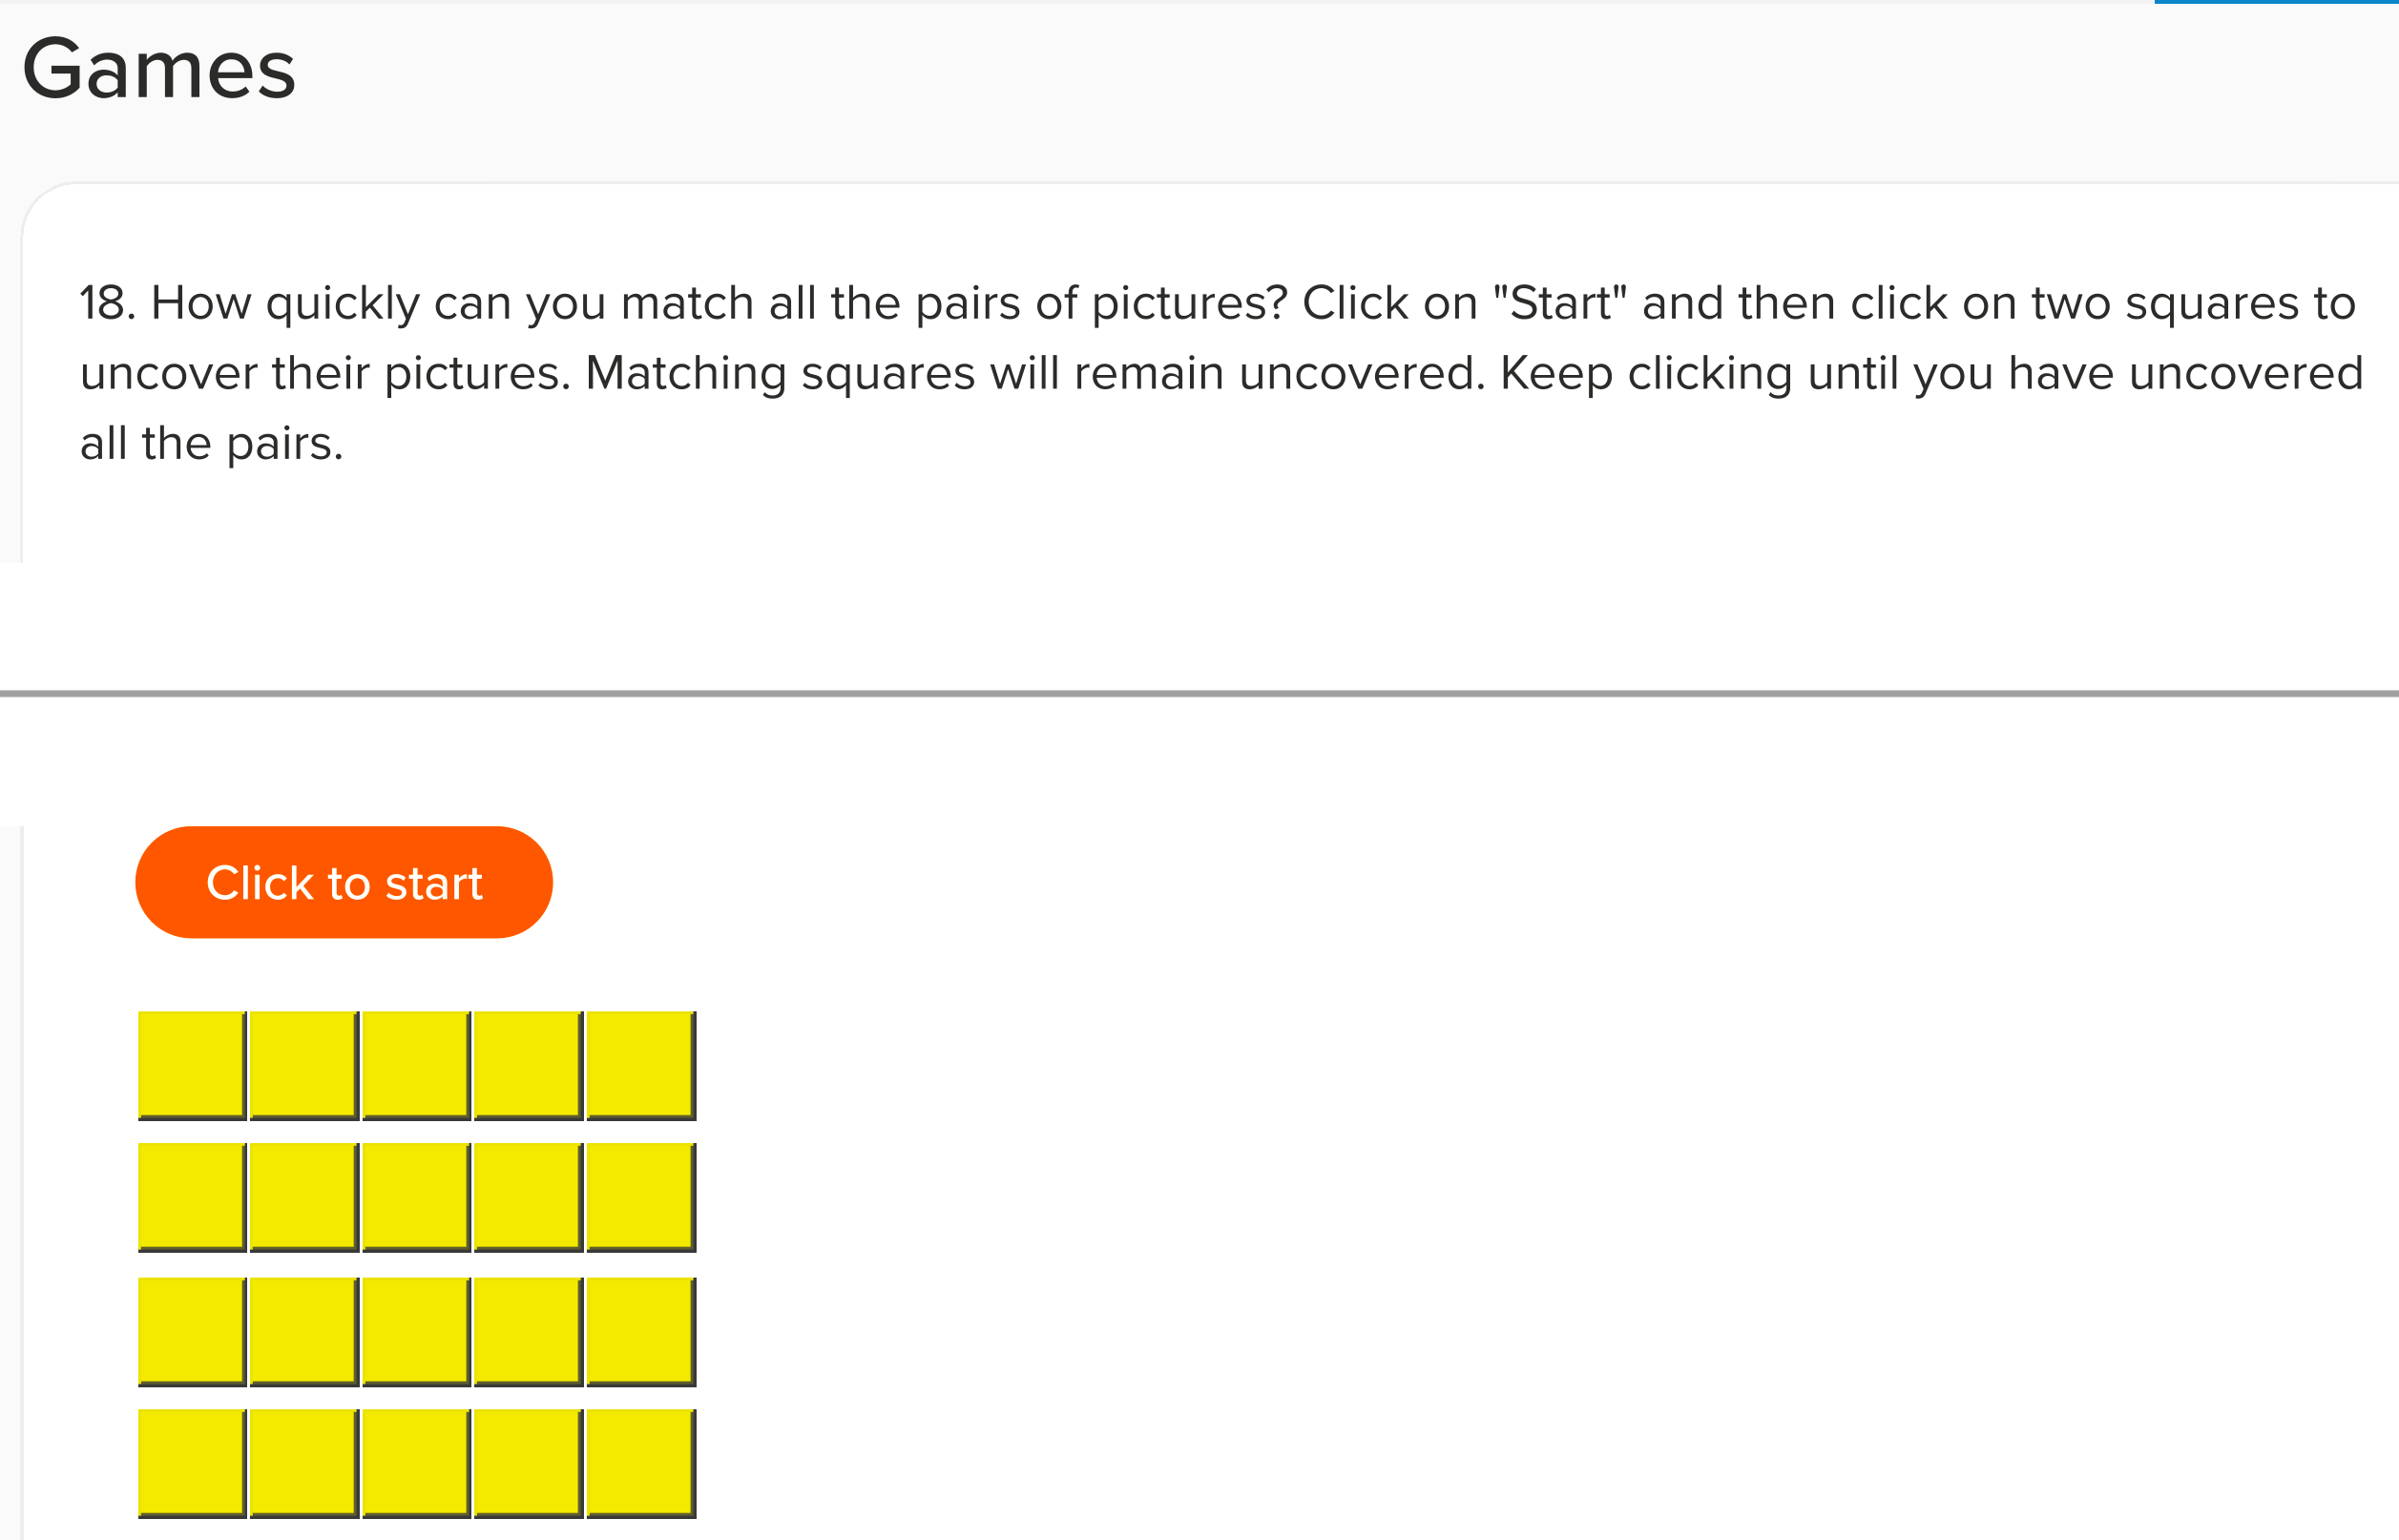The height and width of the screenshot is (1540, 2399).
Task: Select the middle square of the second row
Action: [415, 1197]
